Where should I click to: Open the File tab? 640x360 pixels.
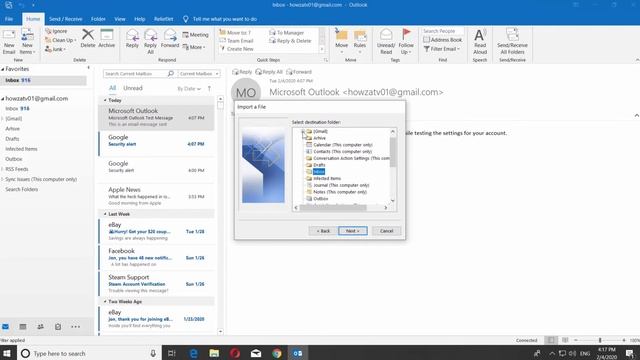[9, 19]
